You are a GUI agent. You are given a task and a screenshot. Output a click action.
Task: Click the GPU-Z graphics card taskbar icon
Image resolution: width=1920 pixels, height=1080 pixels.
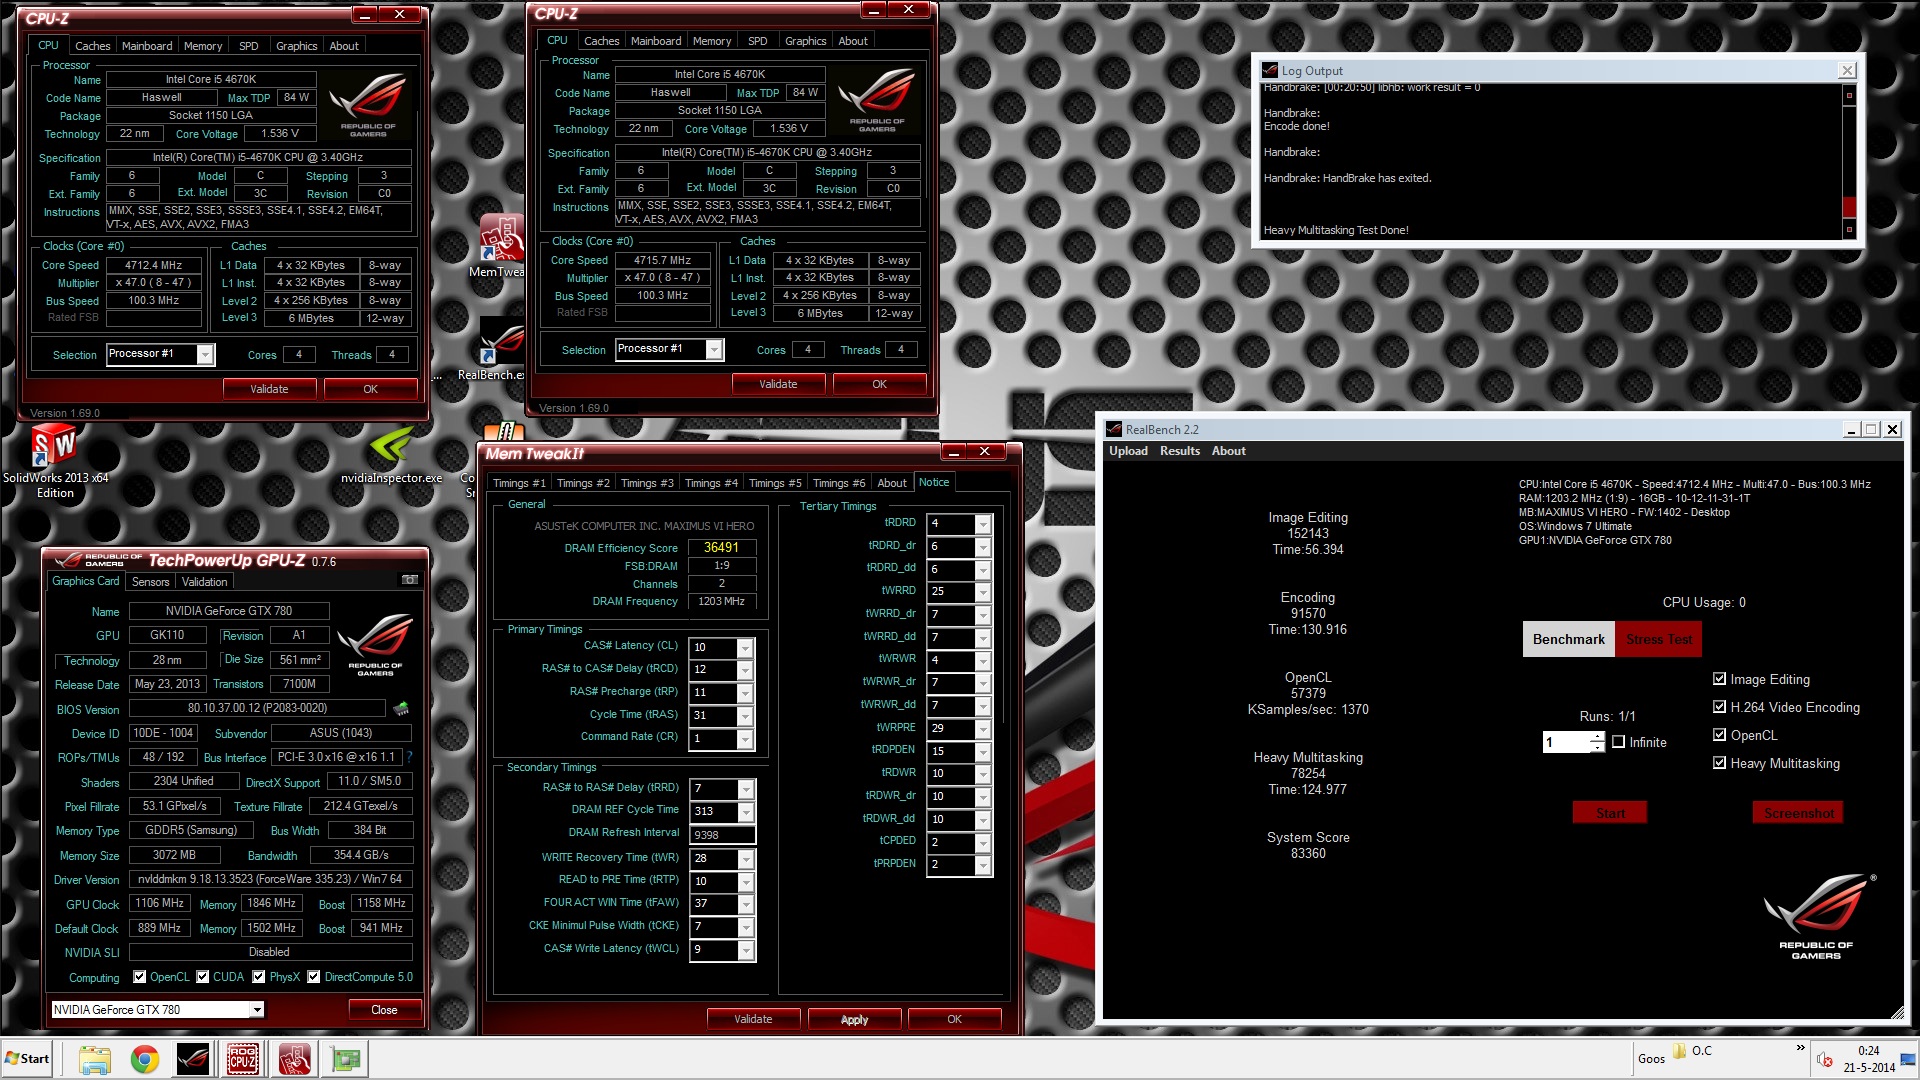(x=346, y=1059)
